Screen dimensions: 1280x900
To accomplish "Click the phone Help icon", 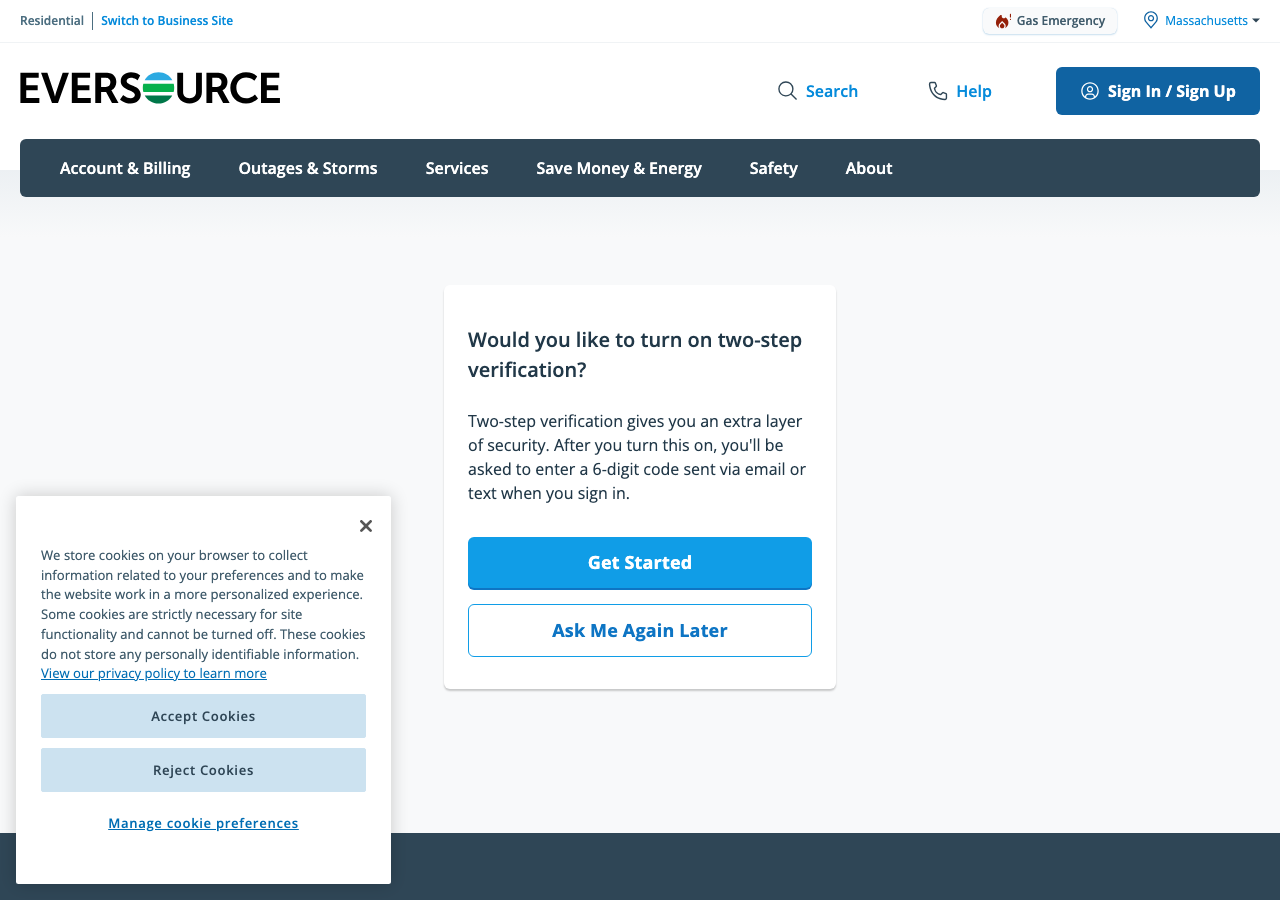I will 938,91.
